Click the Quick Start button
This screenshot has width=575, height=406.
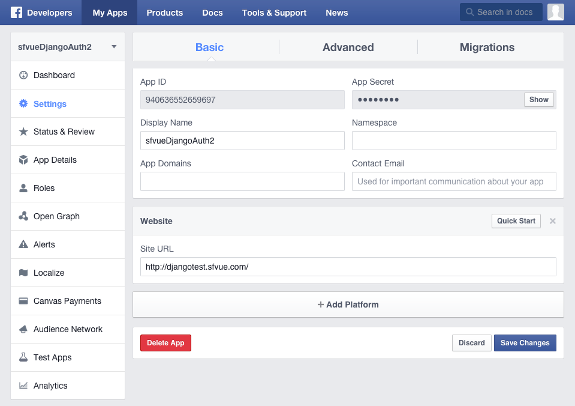coord(516,221)
